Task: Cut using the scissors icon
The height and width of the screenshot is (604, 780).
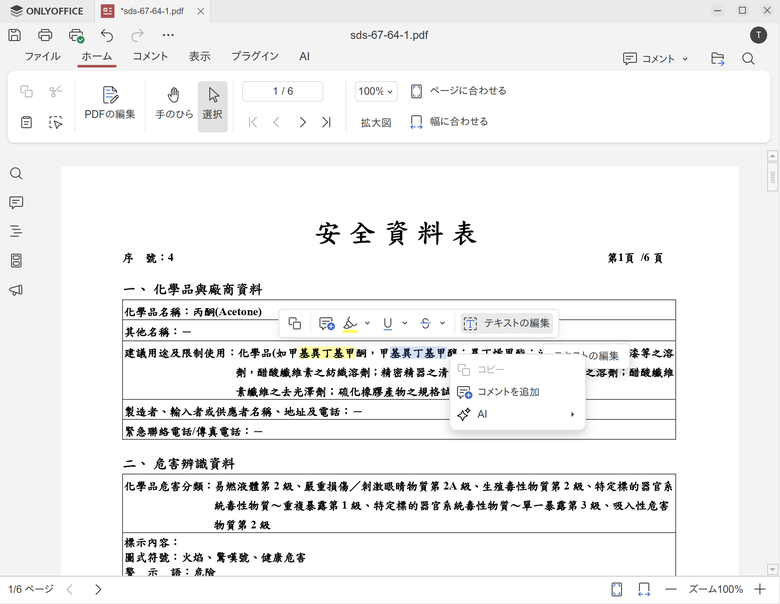Action: tap(56, 91)
